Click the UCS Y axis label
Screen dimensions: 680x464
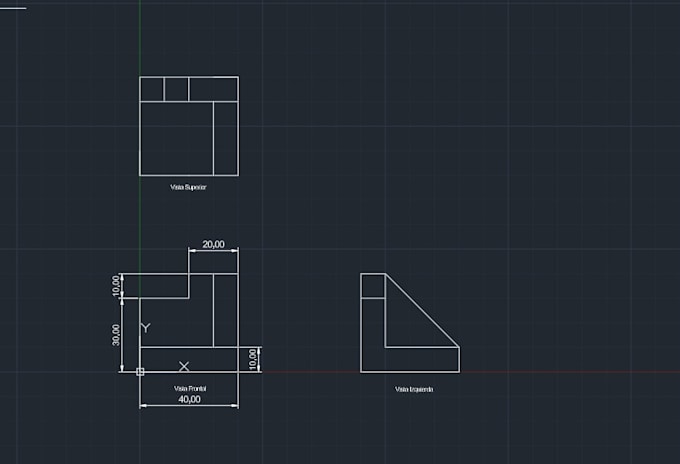pos(146,328)
